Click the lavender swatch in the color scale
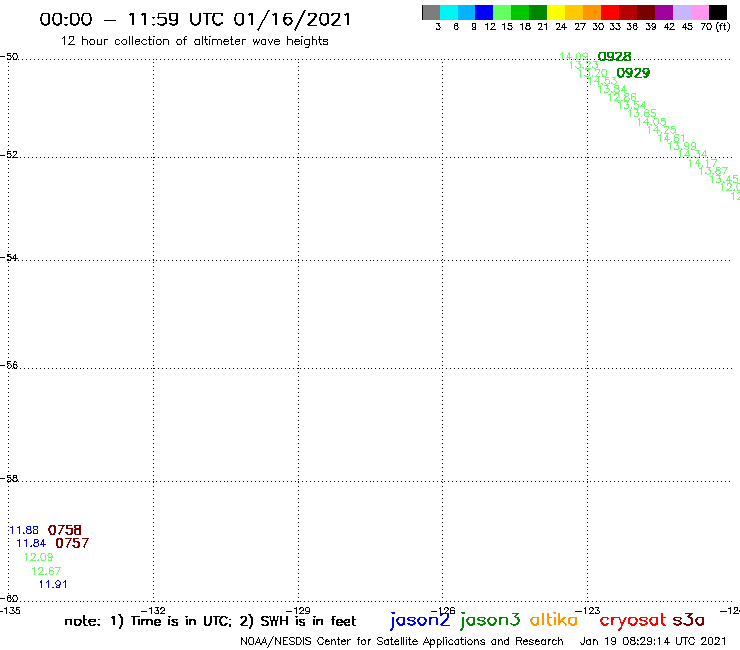 click(x=681, y=12)
